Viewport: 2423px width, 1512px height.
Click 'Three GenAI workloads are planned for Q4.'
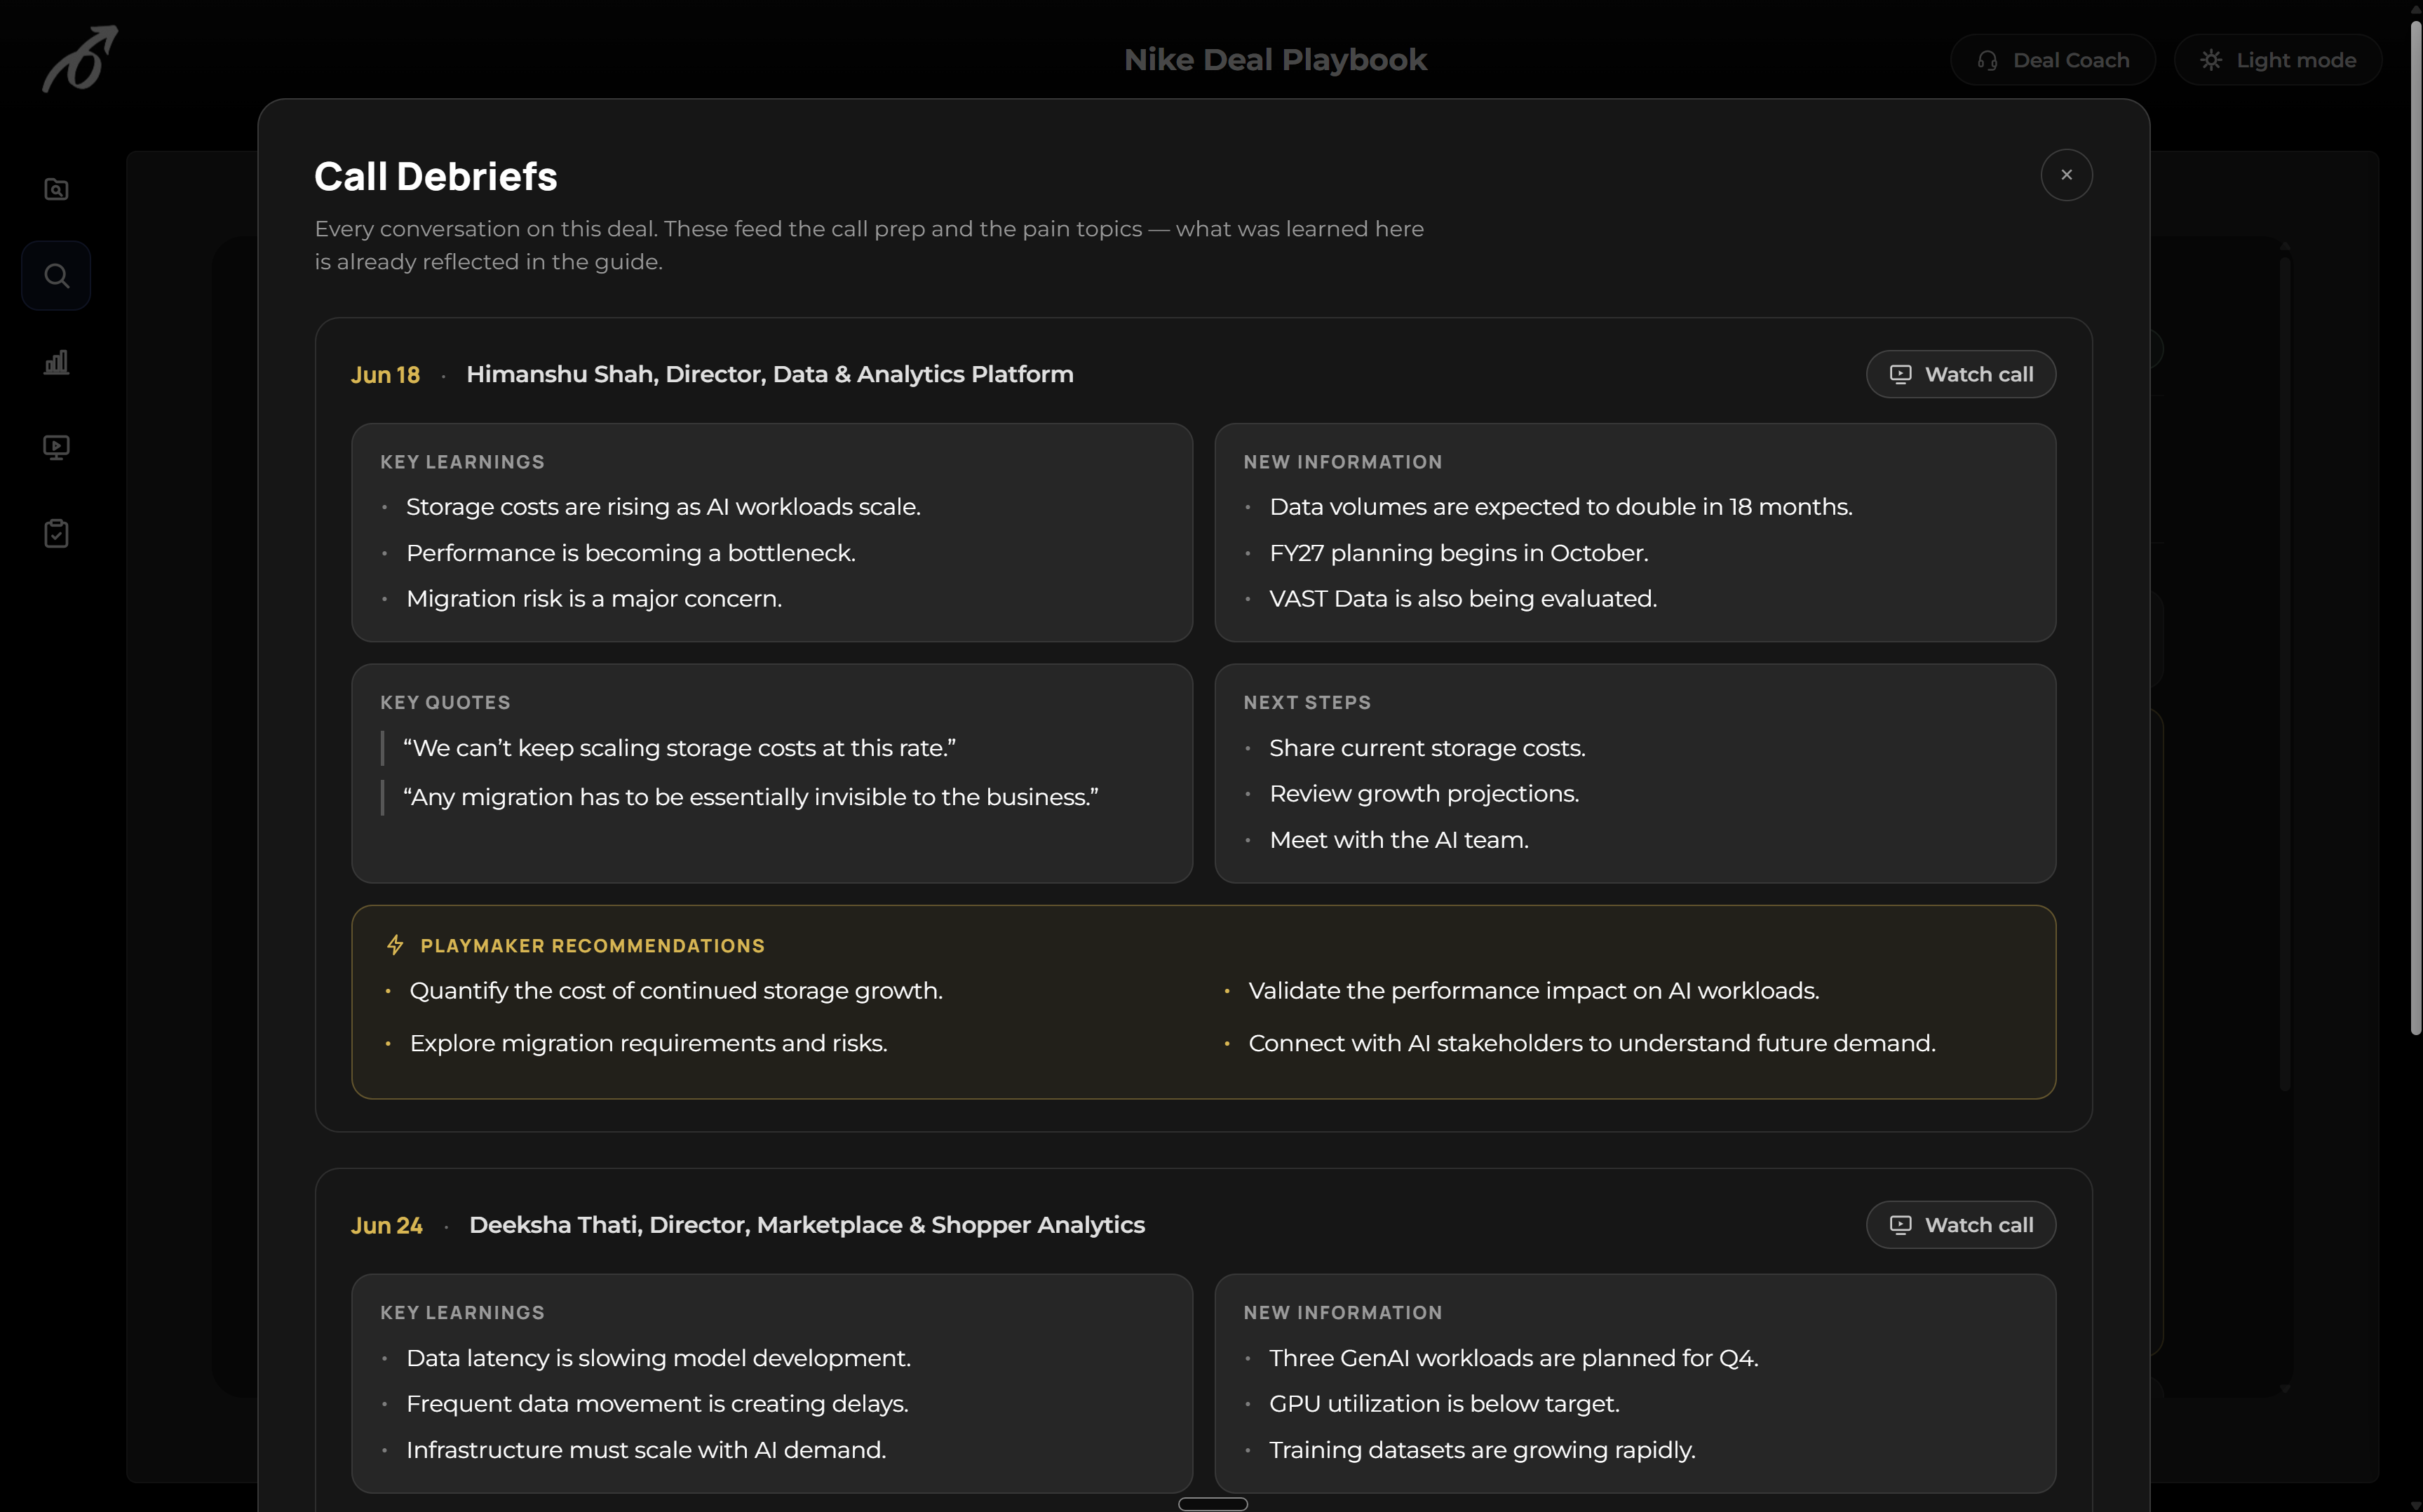coord(1514,1358)
